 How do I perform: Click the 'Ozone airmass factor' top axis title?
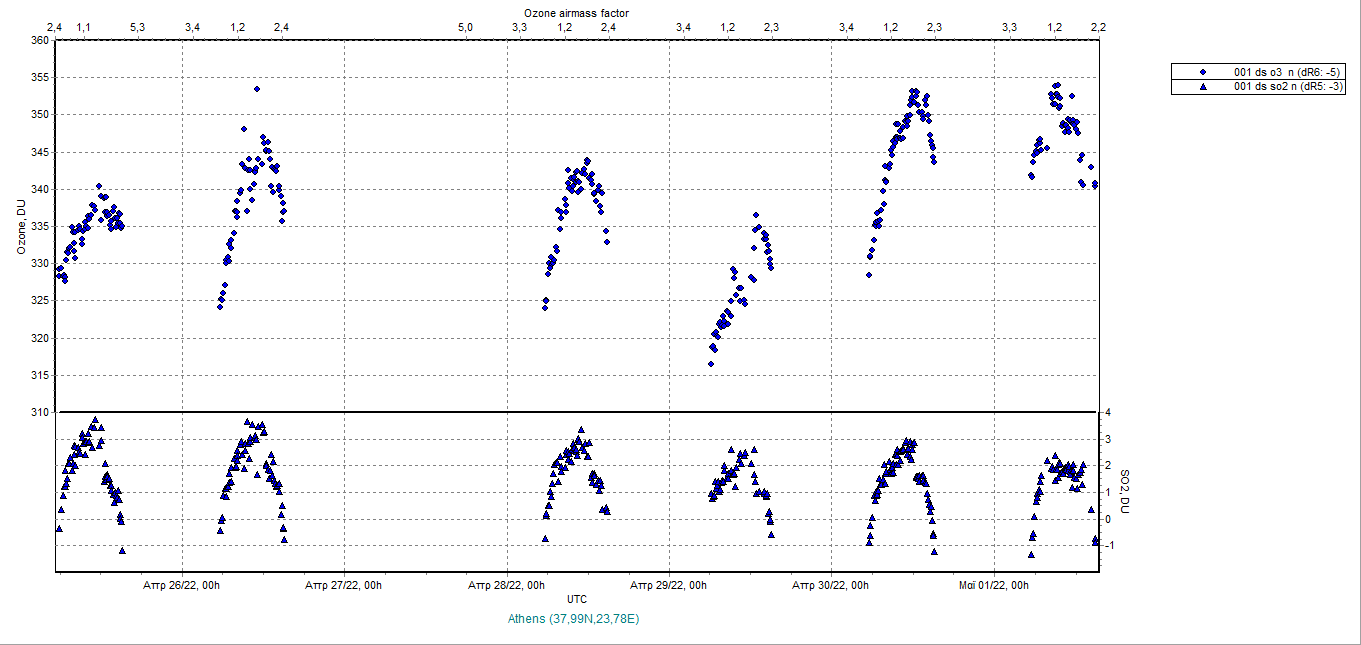click(576, 12)
